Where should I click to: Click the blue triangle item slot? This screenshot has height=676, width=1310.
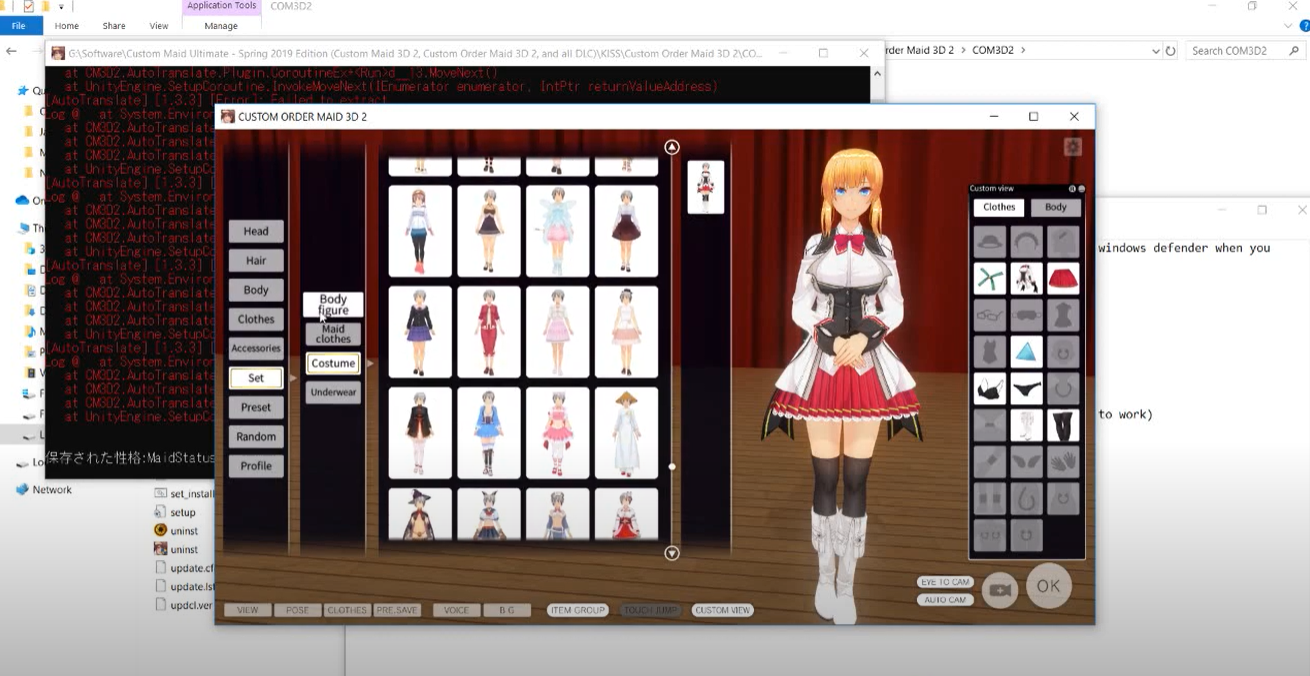pyautogui.click(x=1027, y=352)
